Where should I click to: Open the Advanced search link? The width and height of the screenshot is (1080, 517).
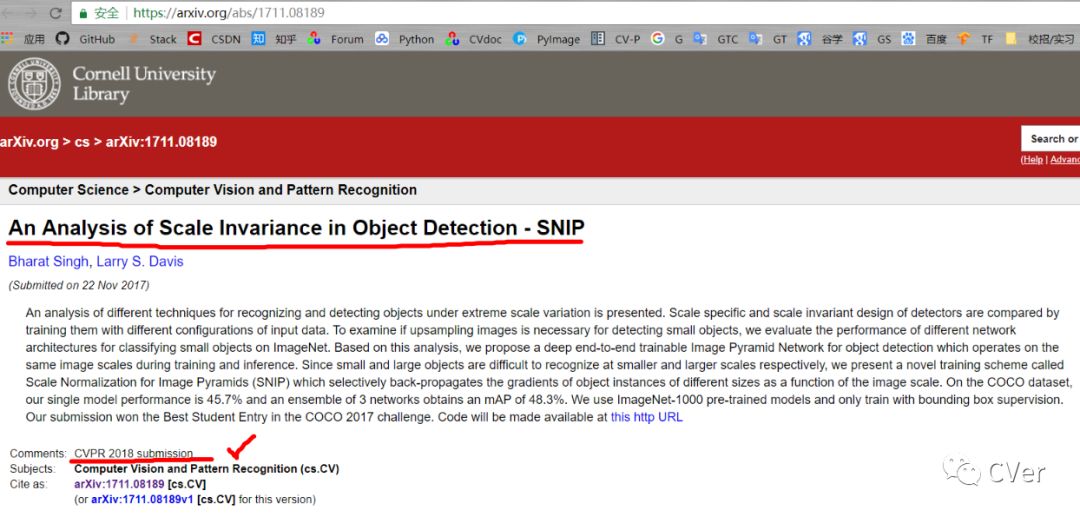(x=1065, y=160)
